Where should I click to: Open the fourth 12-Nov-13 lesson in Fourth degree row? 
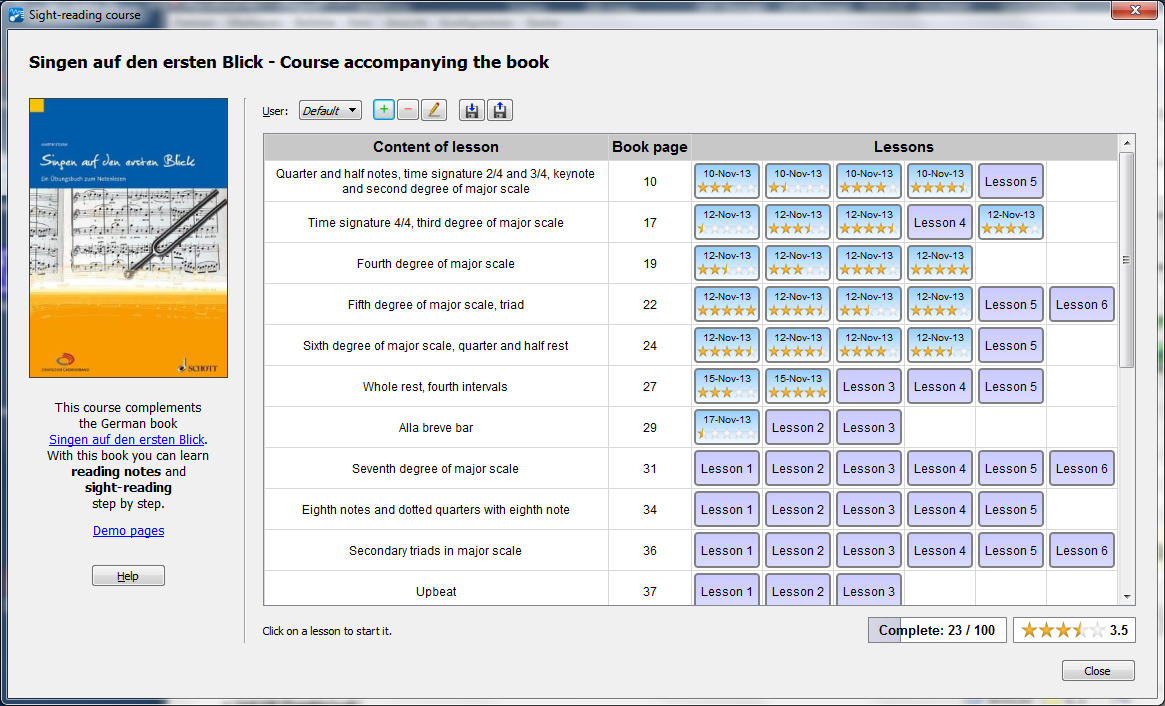tap(940, 263)
